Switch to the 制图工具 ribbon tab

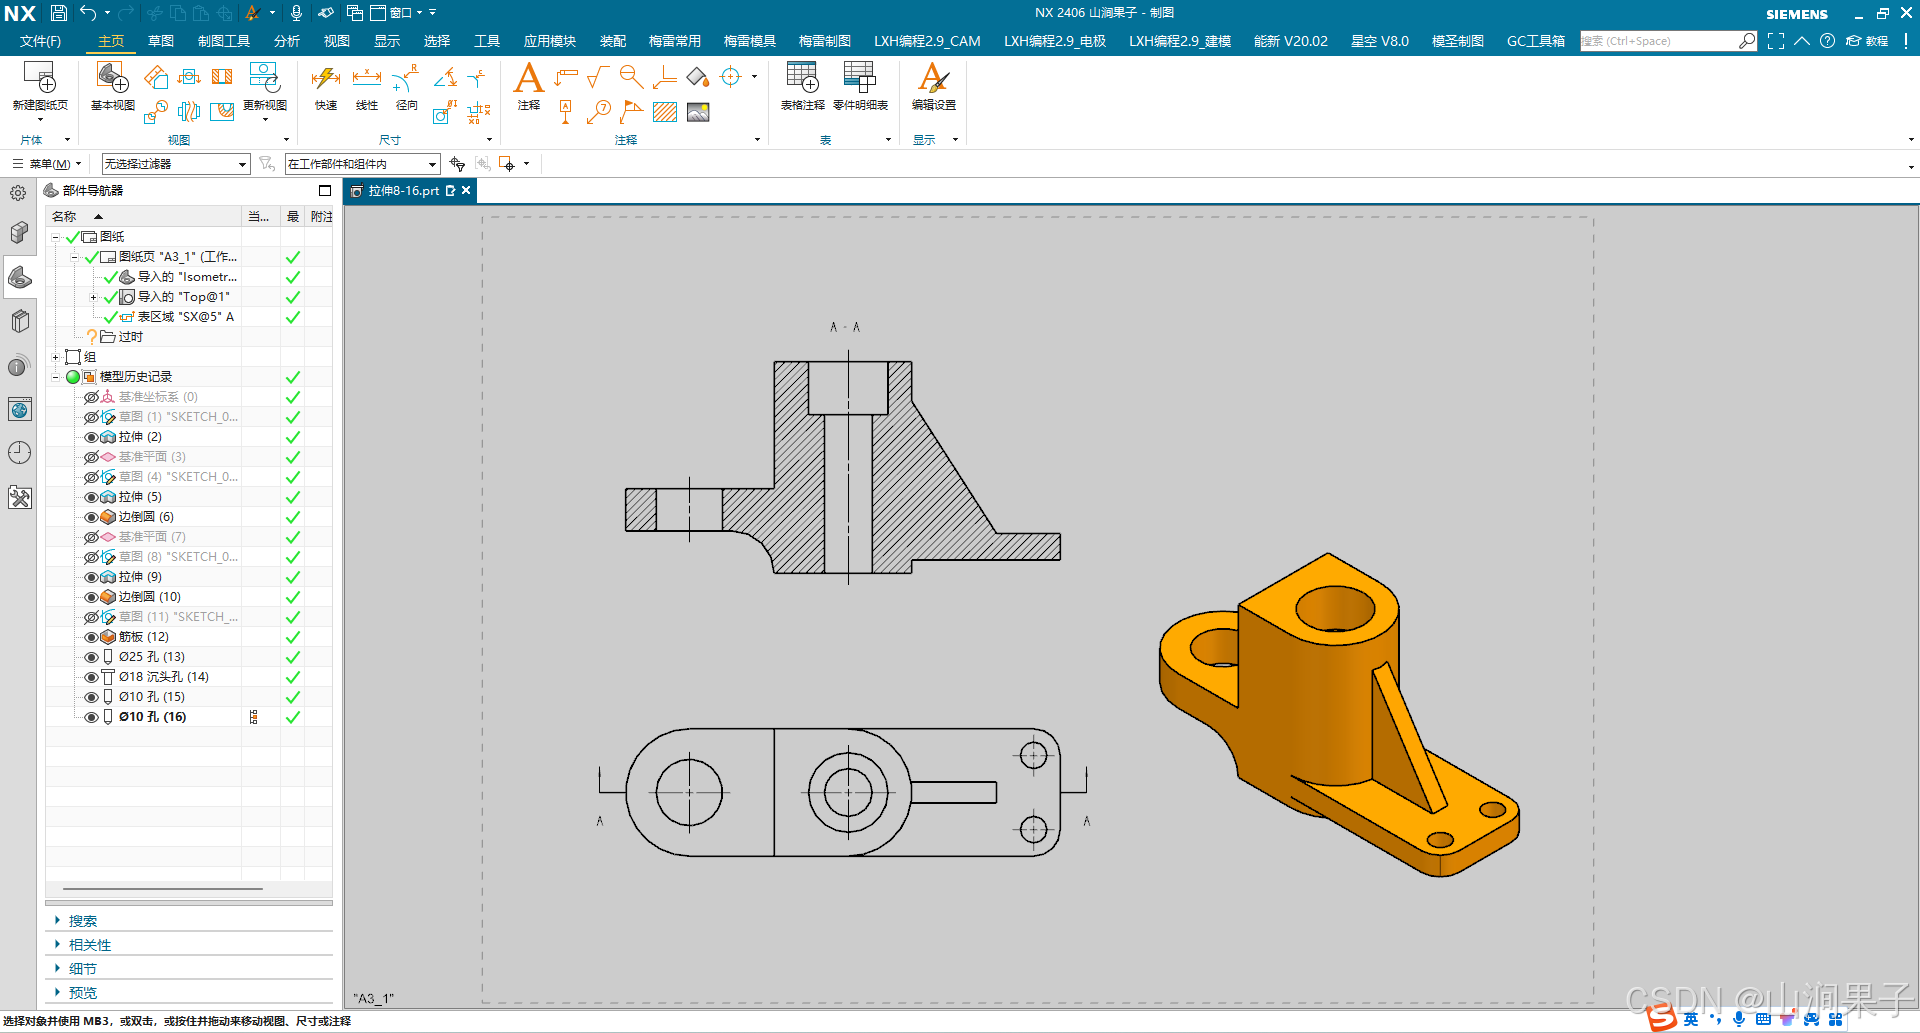coord(224,41)
